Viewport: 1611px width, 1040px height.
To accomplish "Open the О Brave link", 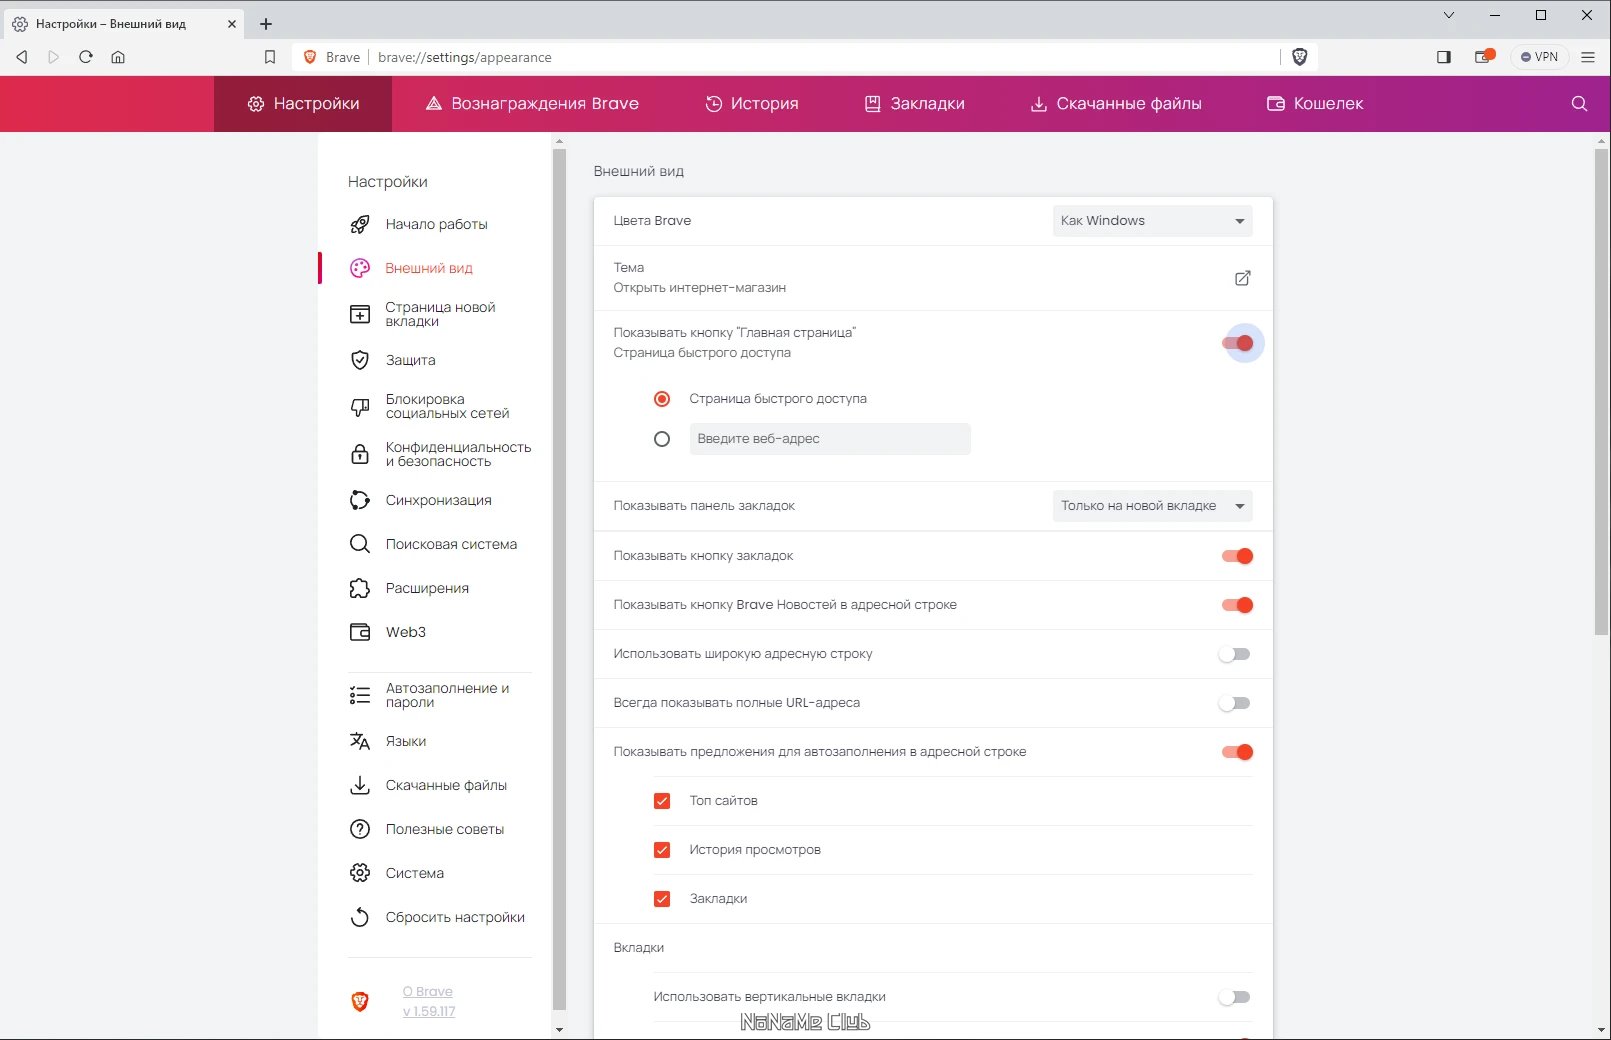I will [x=428, y=992].
